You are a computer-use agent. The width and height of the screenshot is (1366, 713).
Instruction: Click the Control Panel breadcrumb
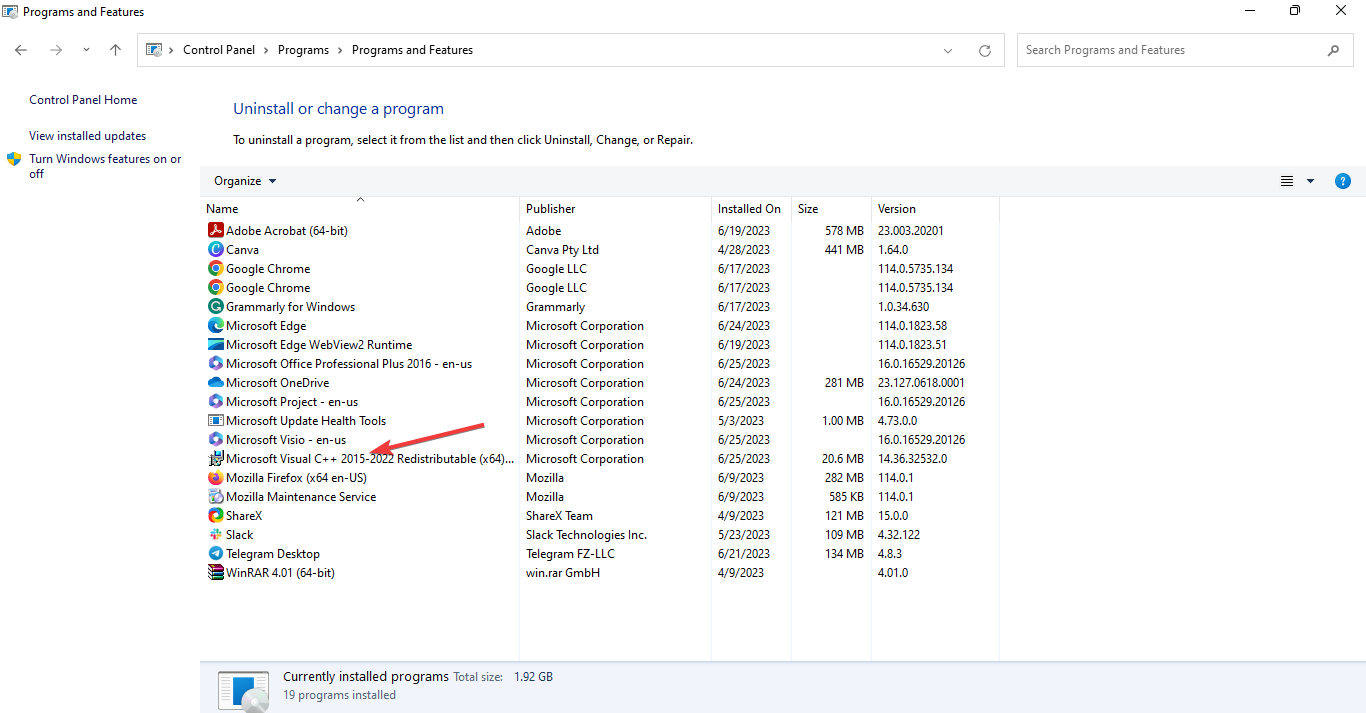click(x=219, y=50)
